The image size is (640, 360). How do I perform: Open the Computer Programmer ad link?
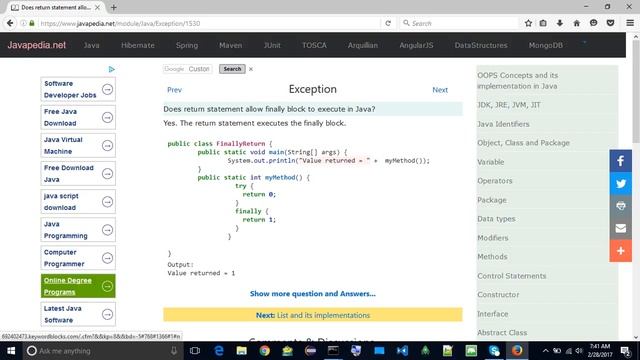click(78, 258)
